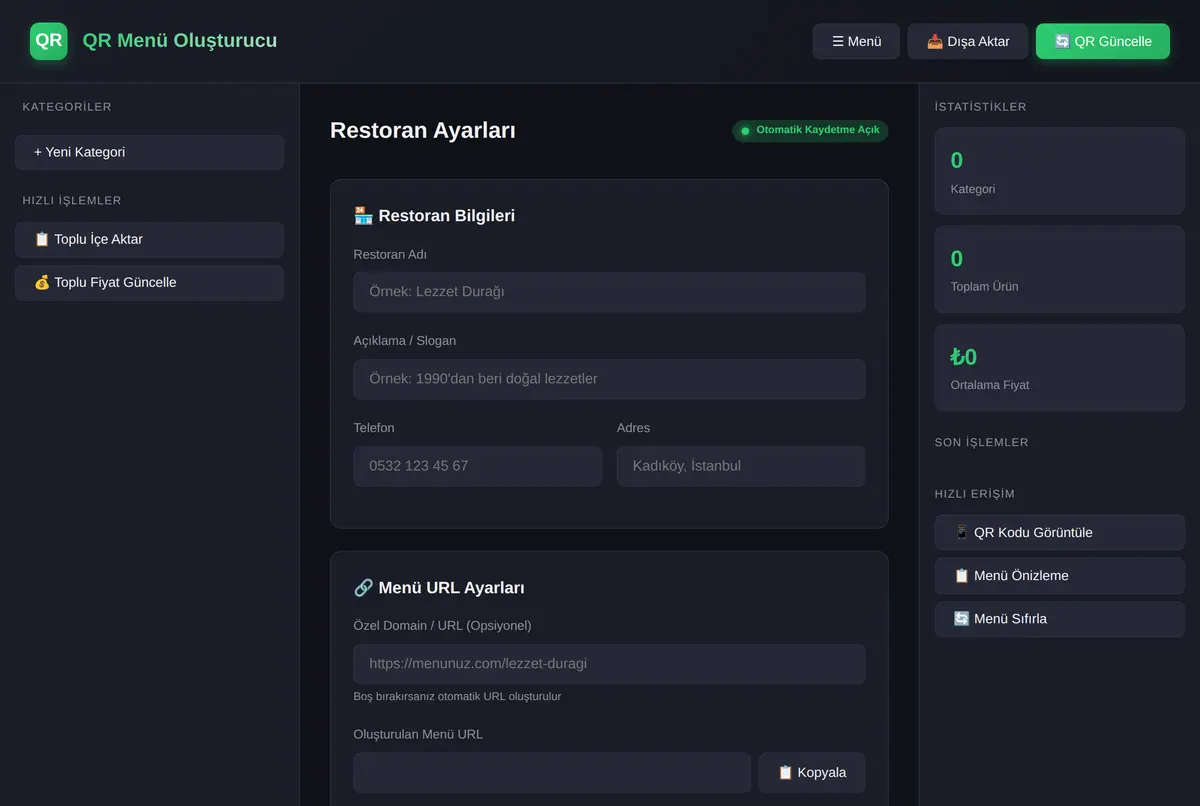
Task: Select the Ortalama Fiyat statistics card
Action: click(x=1060, y=368)
